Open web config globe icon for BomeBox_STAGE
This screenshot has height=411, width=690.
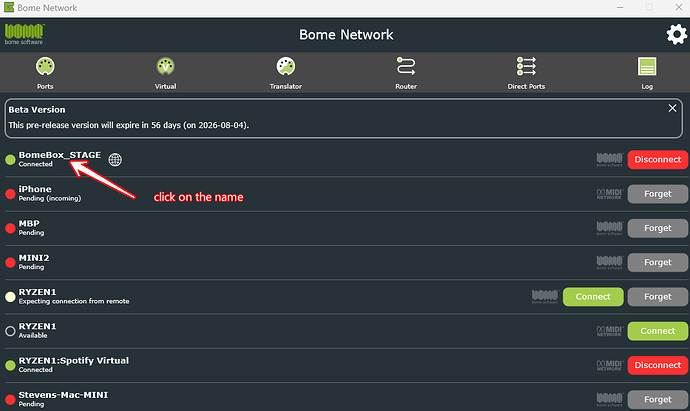pos(115,160)
